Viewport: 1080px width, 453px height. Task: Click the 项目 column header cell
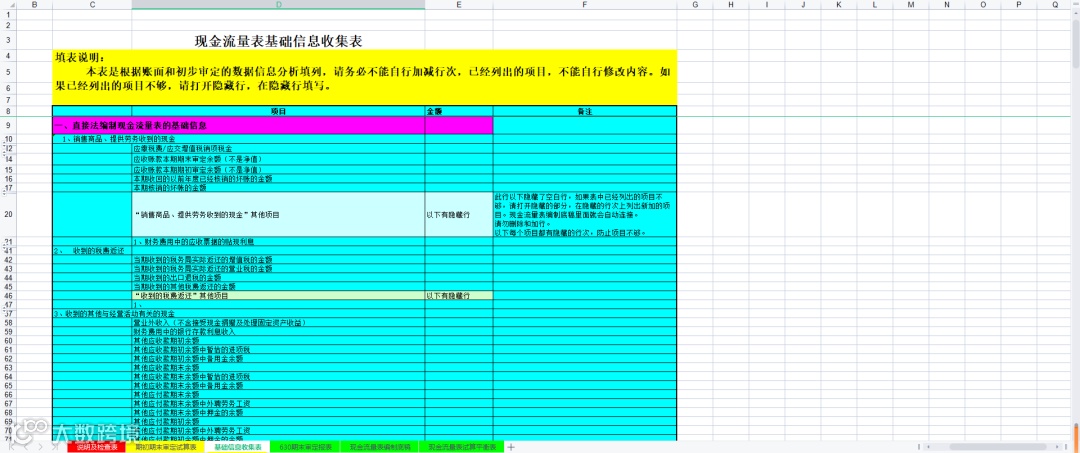coord(278,111)
